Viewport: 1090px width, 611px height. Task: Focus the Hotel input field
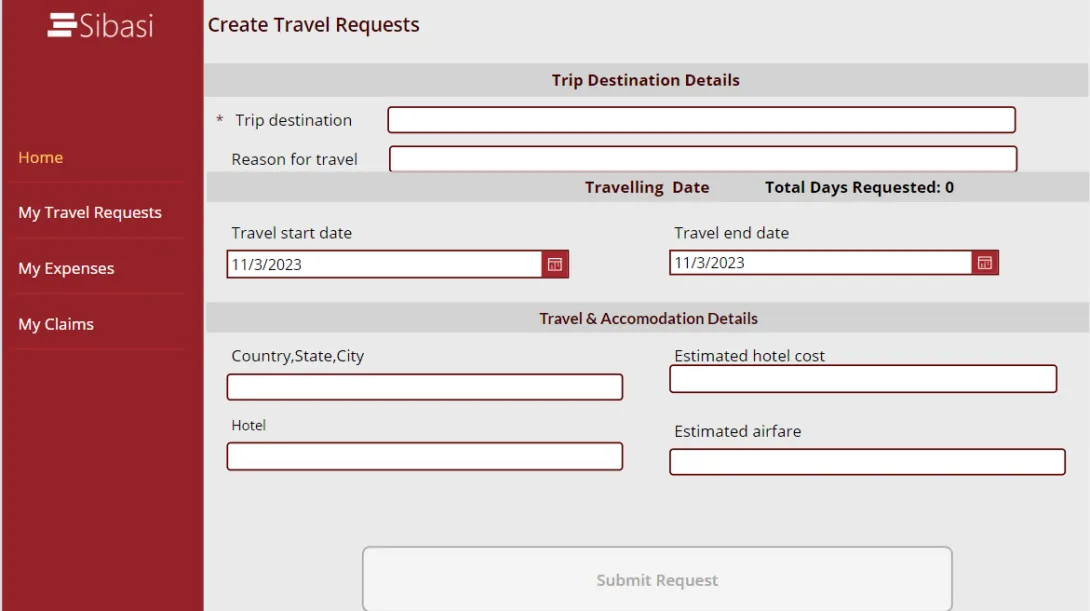(x=425, y=456)
